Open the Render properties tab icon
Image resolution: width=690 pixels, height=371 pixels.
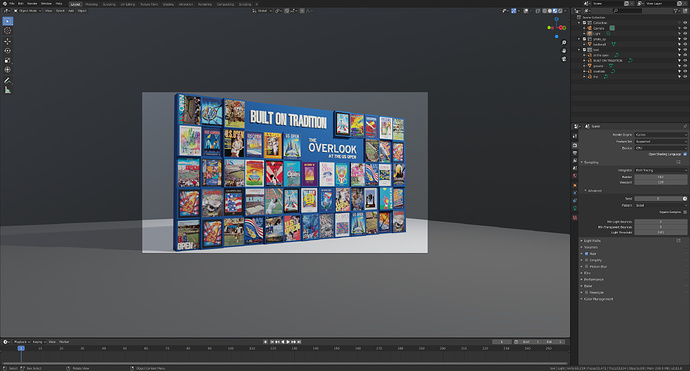[x=575, y=145]
